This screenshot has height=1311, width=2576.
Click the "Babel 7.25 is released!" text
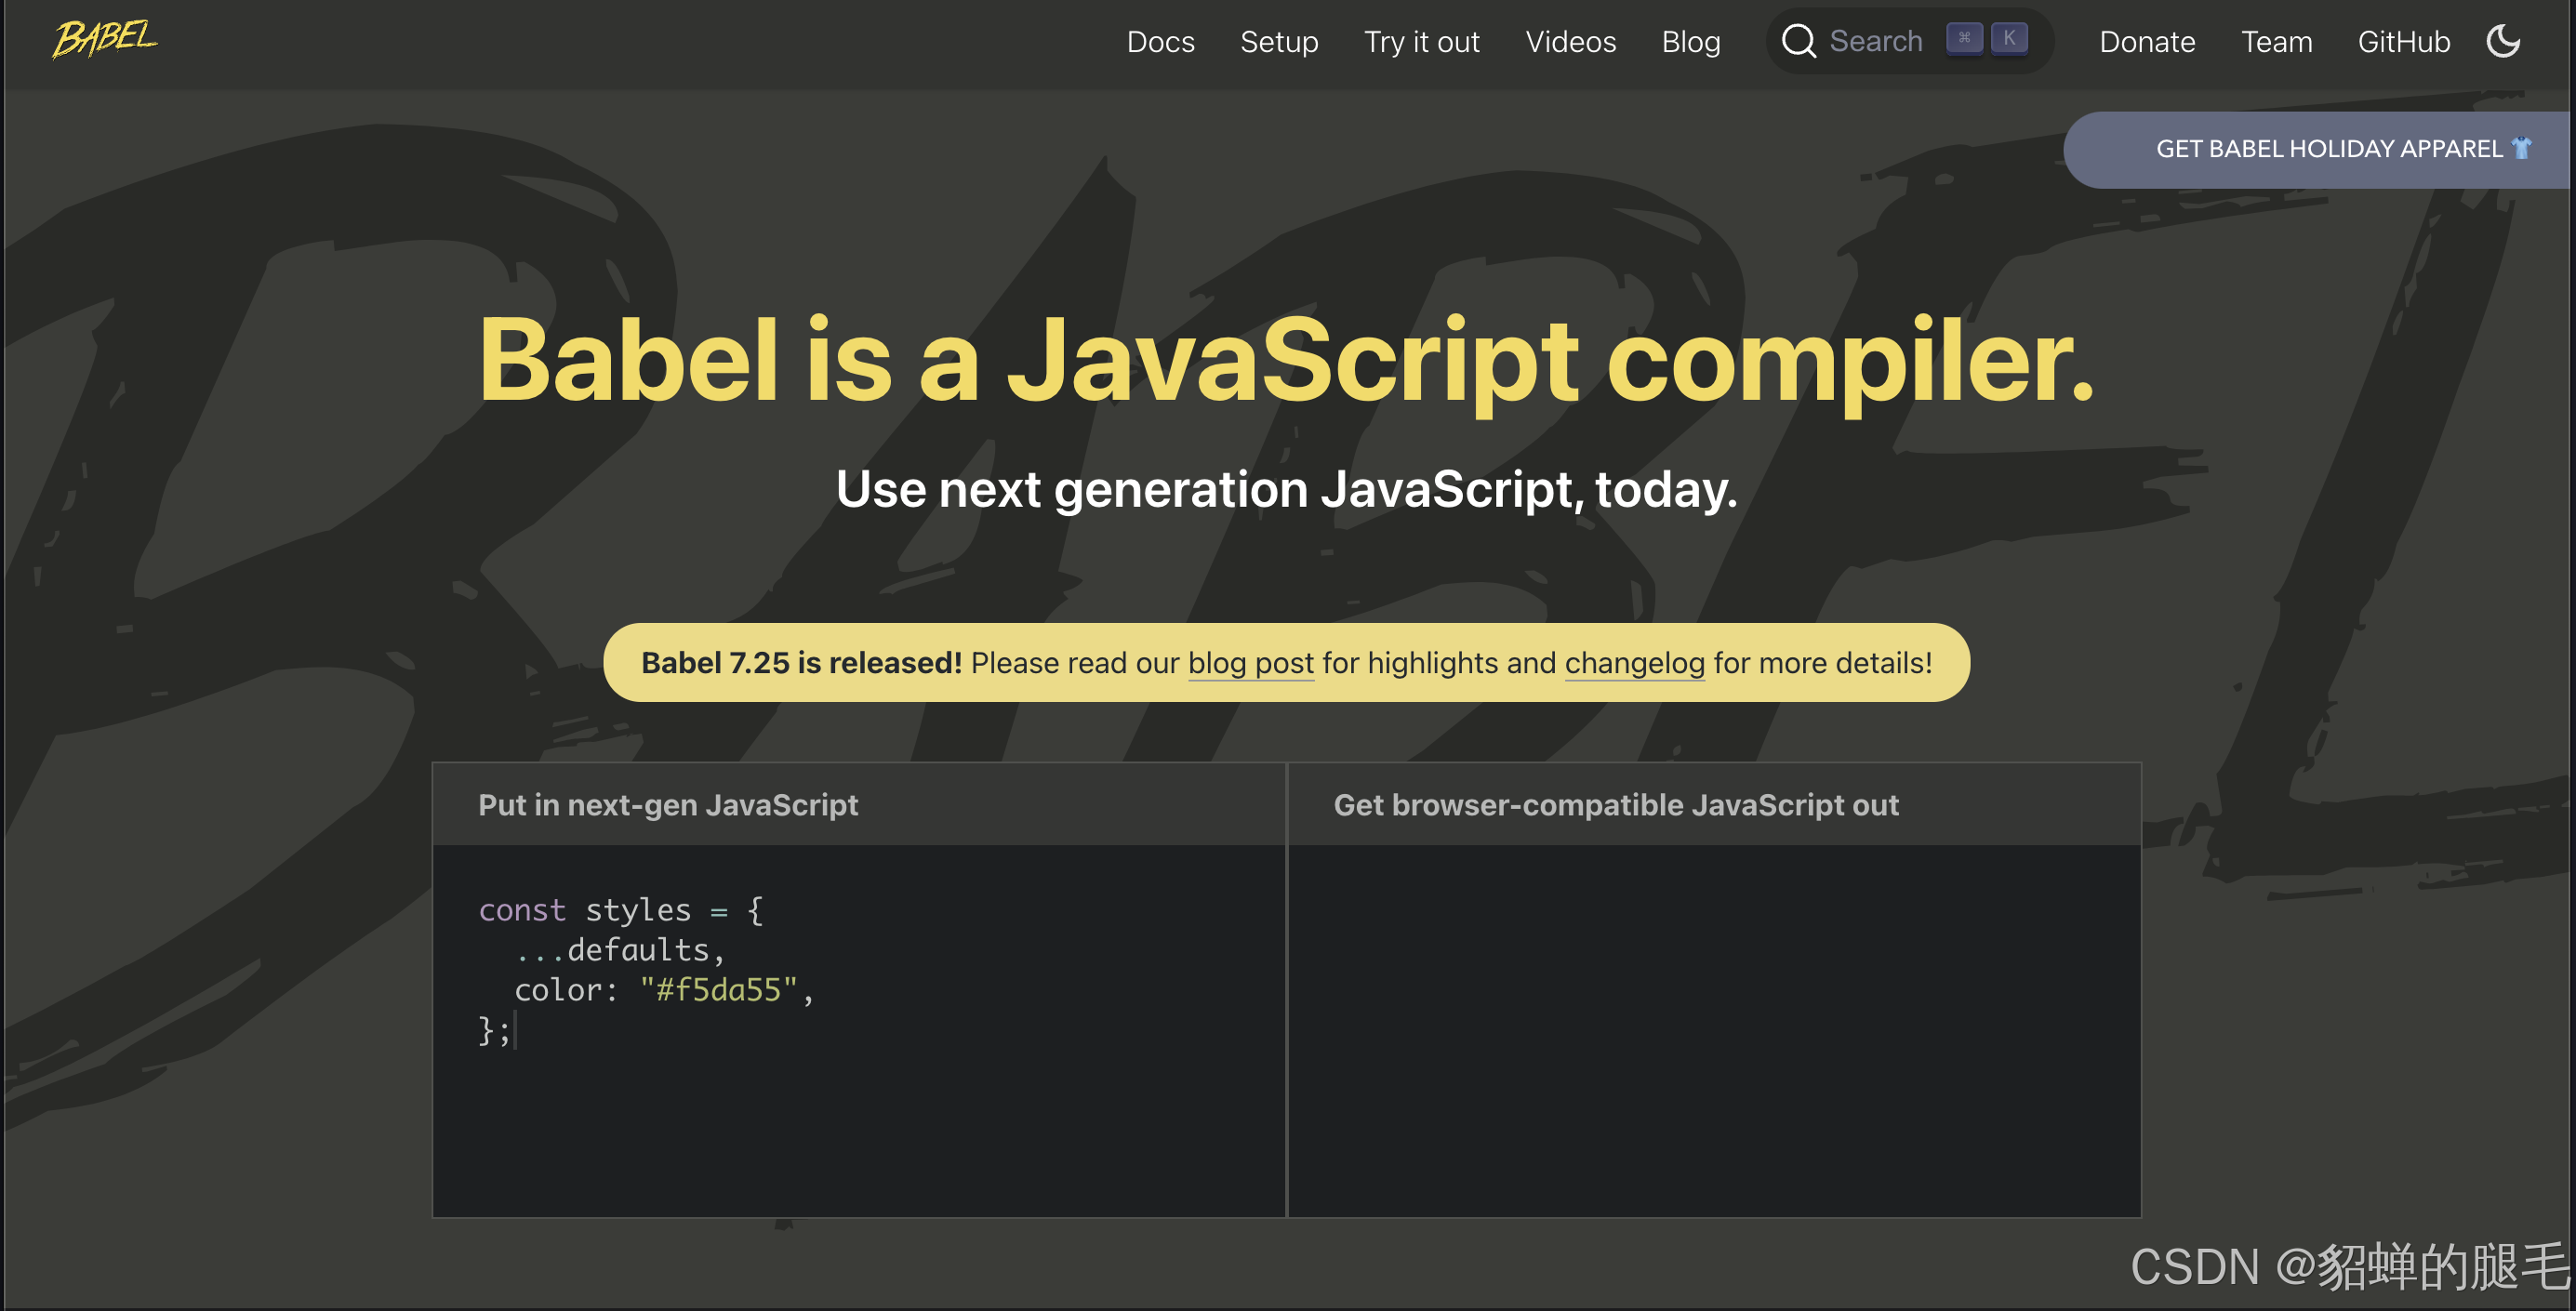point(801,662)
